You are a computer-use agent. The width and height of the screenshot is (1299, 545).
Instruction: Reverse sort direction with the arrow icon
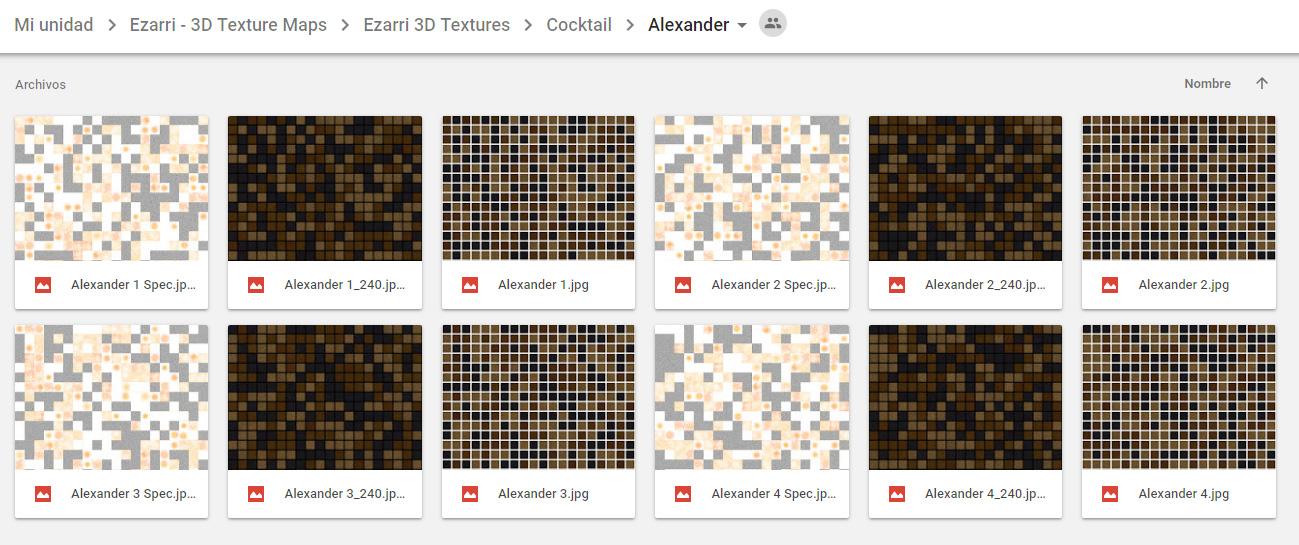point(1262,84)
